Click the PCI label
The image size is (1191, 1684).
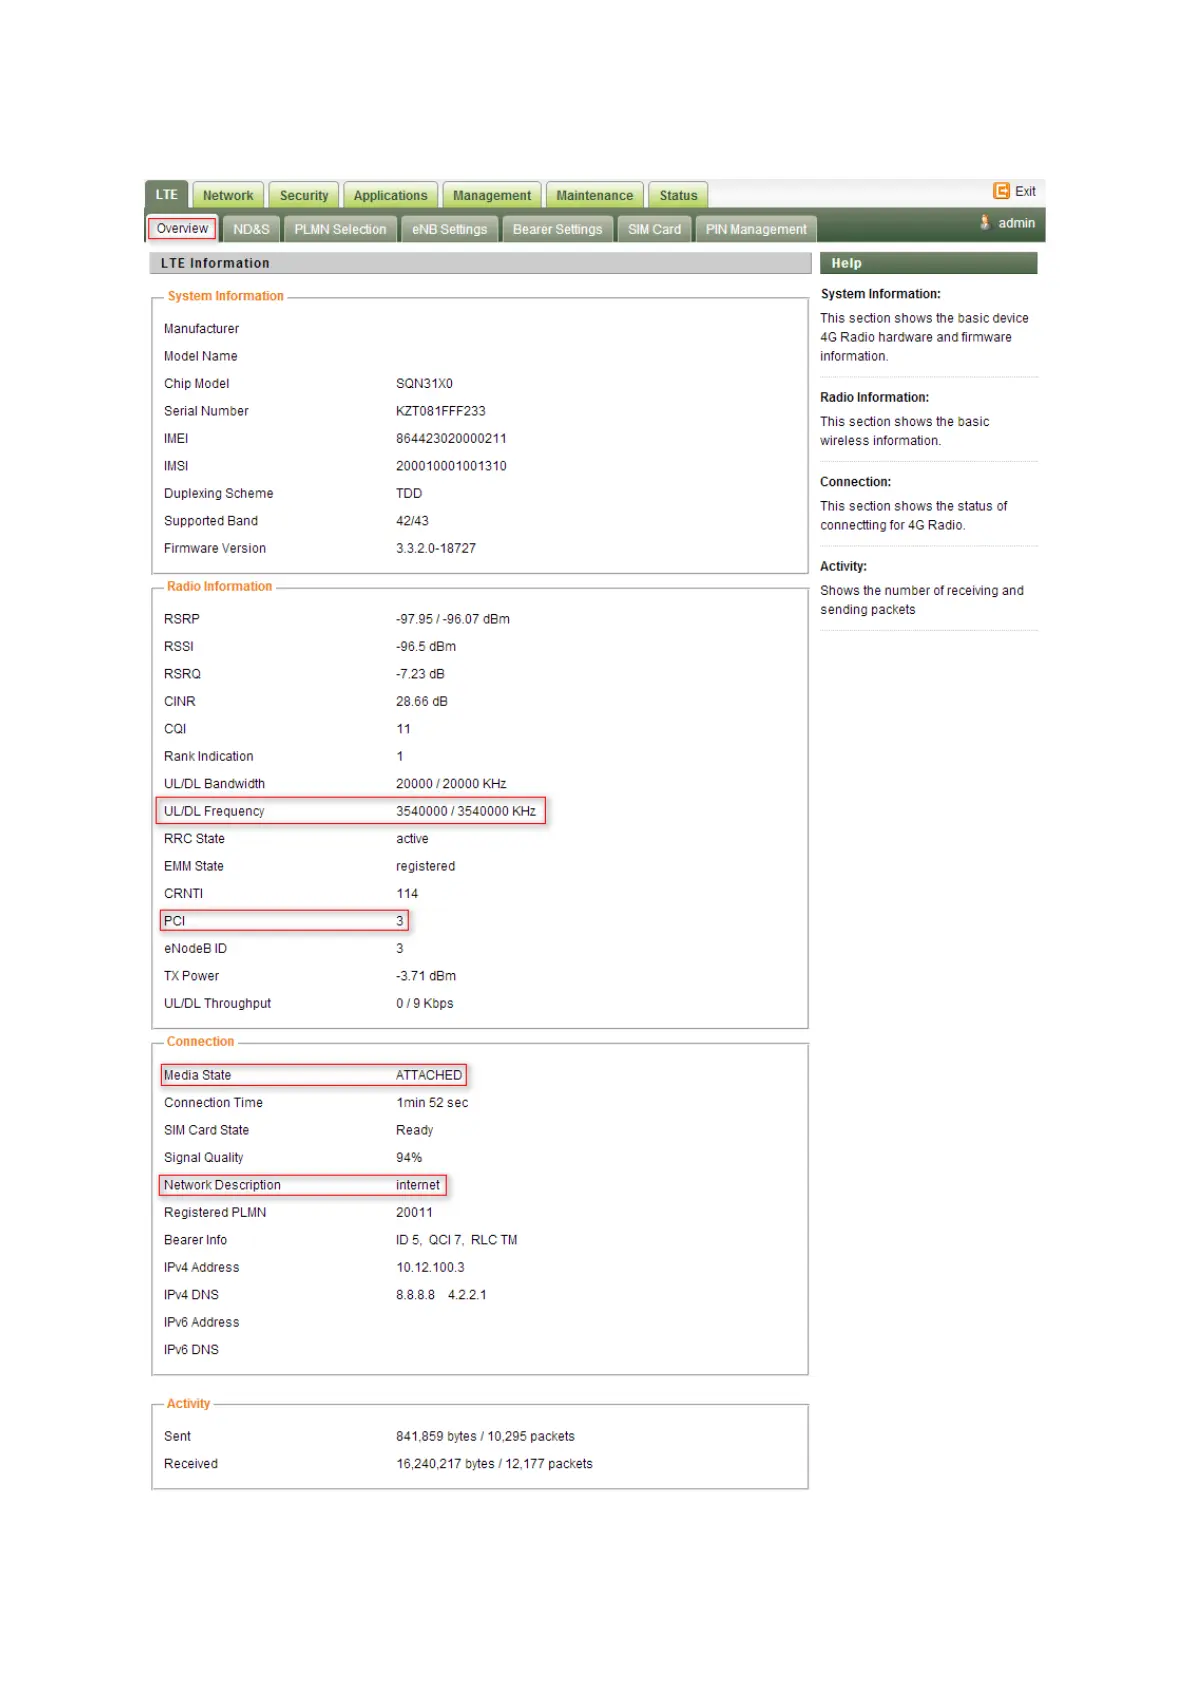click(175, 921)
